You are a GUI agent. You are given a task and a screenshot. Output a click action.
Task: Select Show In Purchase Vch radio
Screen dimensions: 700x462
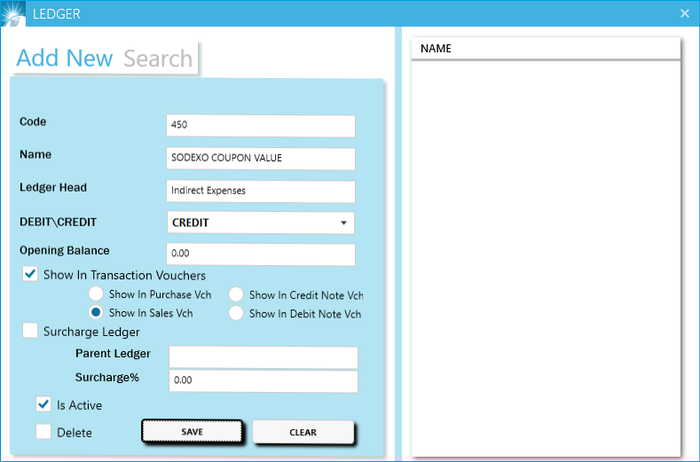(96, 295)
